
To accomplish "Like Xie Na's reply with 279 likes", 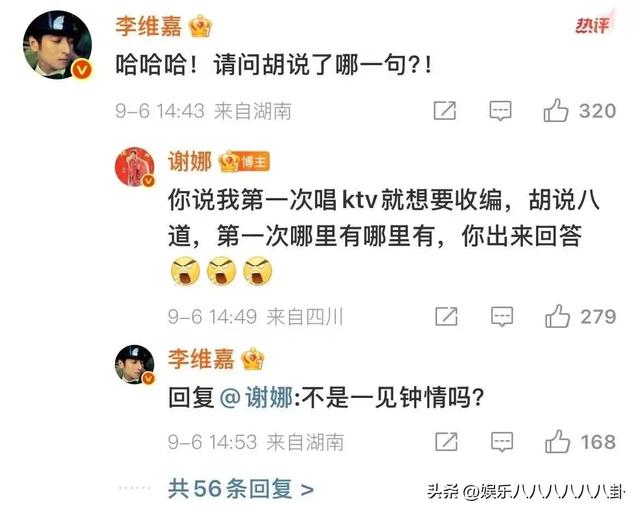I will click(557, 316).
